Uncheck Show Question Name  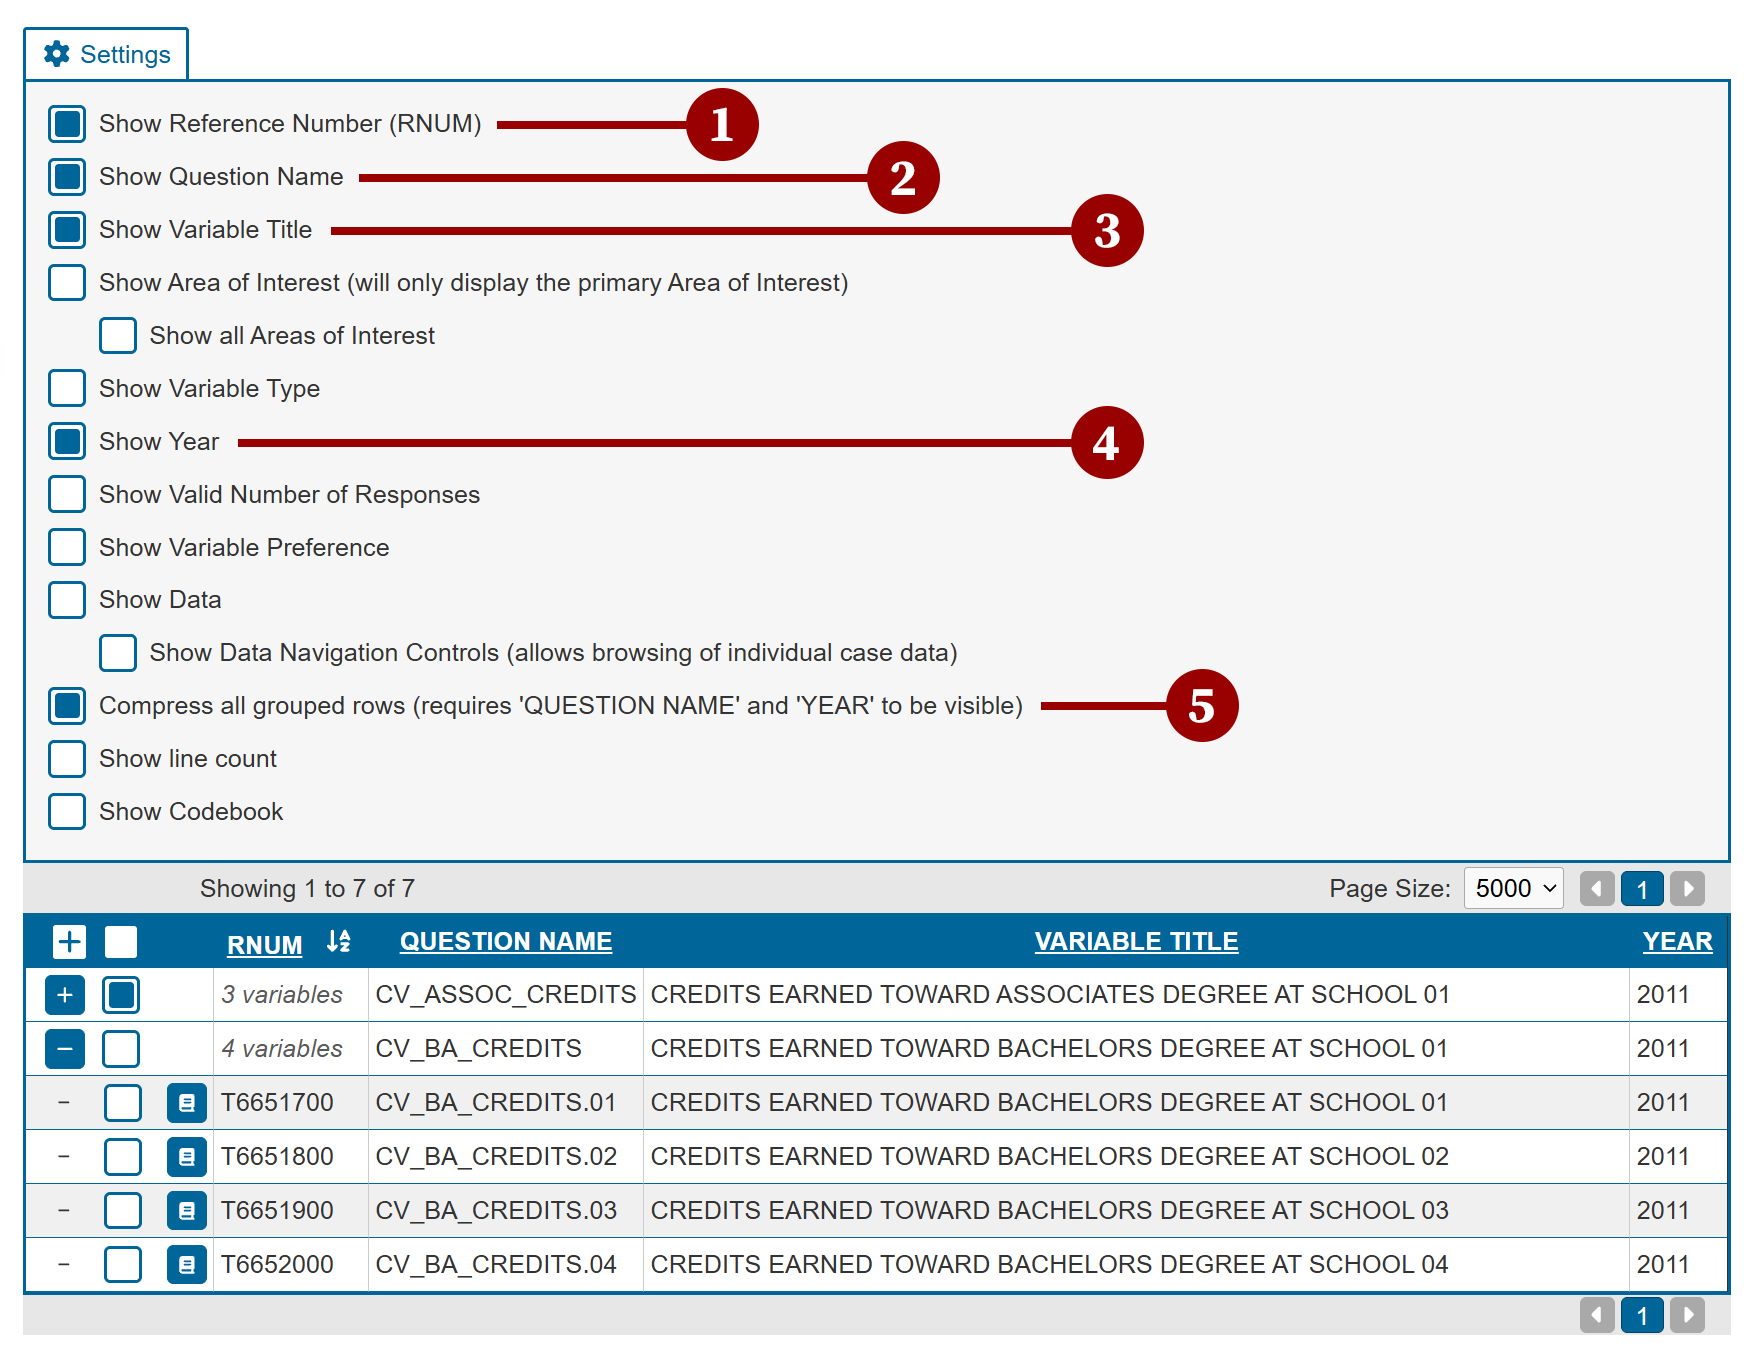pyautogui.click(x=67, y=177)
